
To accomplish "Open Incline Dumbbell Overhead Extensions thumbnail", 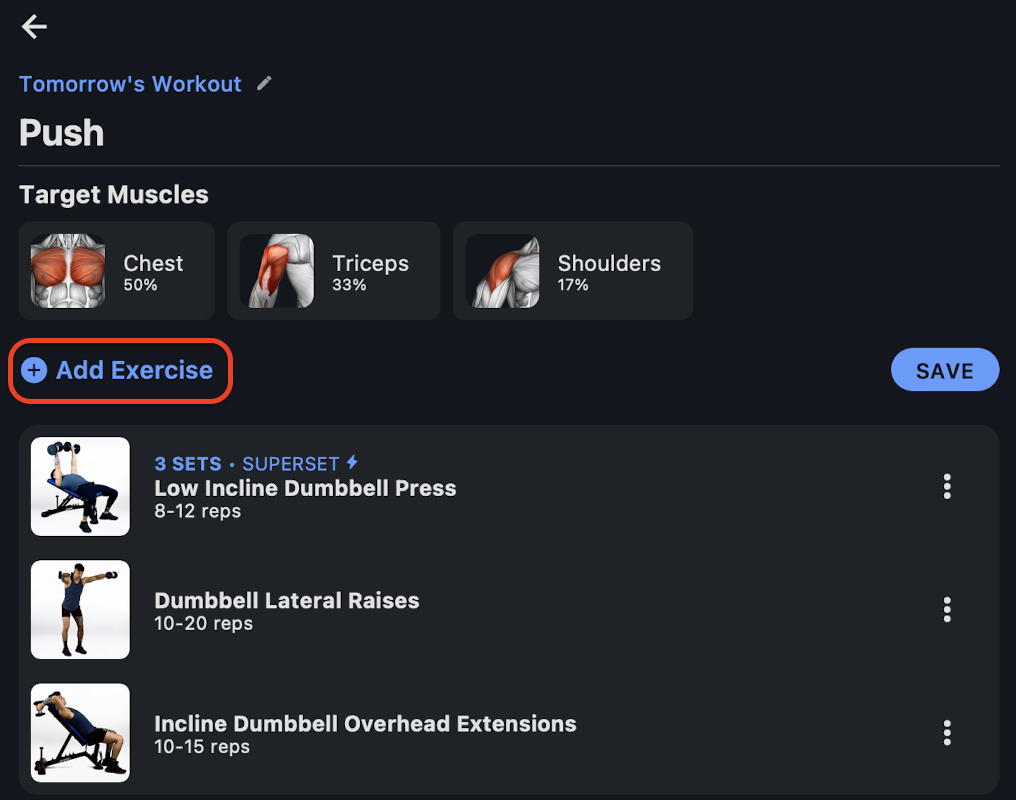I will (x=80, y=733).
